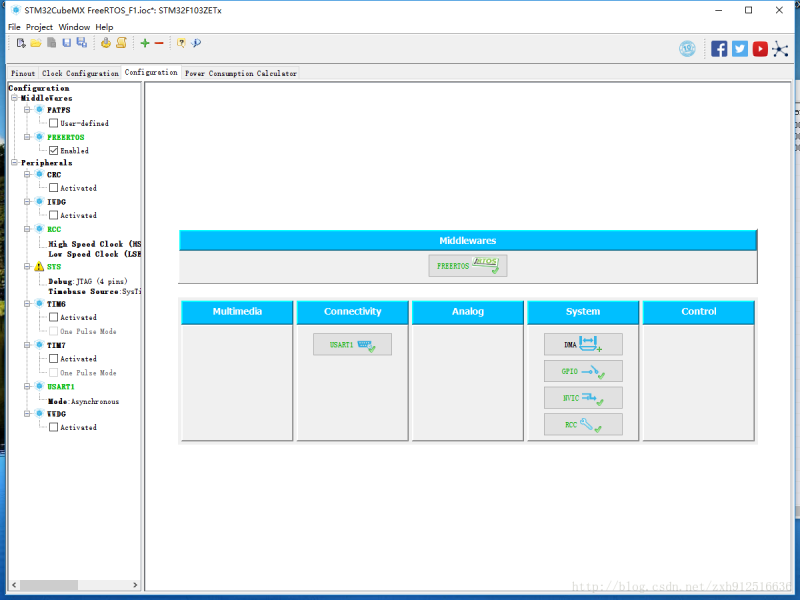Click the tree panel horizontal scrollbar thumb
The image size is (800, 600).
pyautogui.click(x=49, y=585)
